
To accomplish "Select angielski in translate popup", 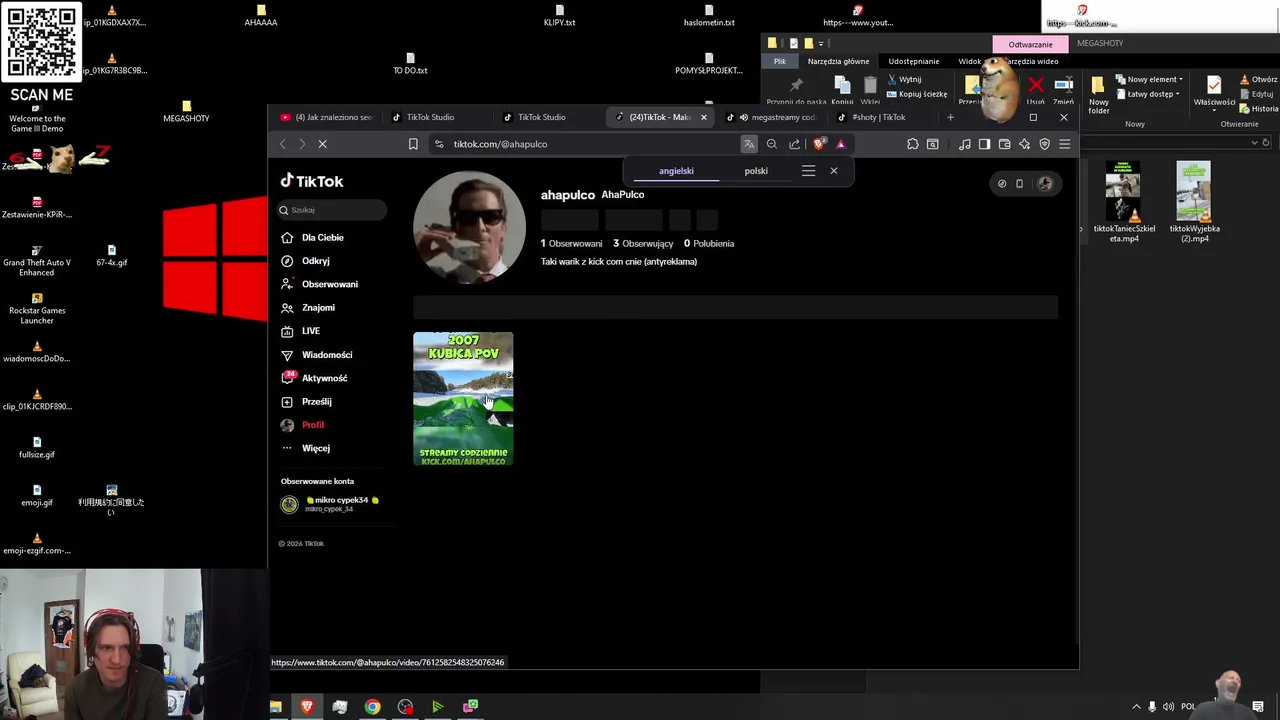I will click(x=676, y=171).
